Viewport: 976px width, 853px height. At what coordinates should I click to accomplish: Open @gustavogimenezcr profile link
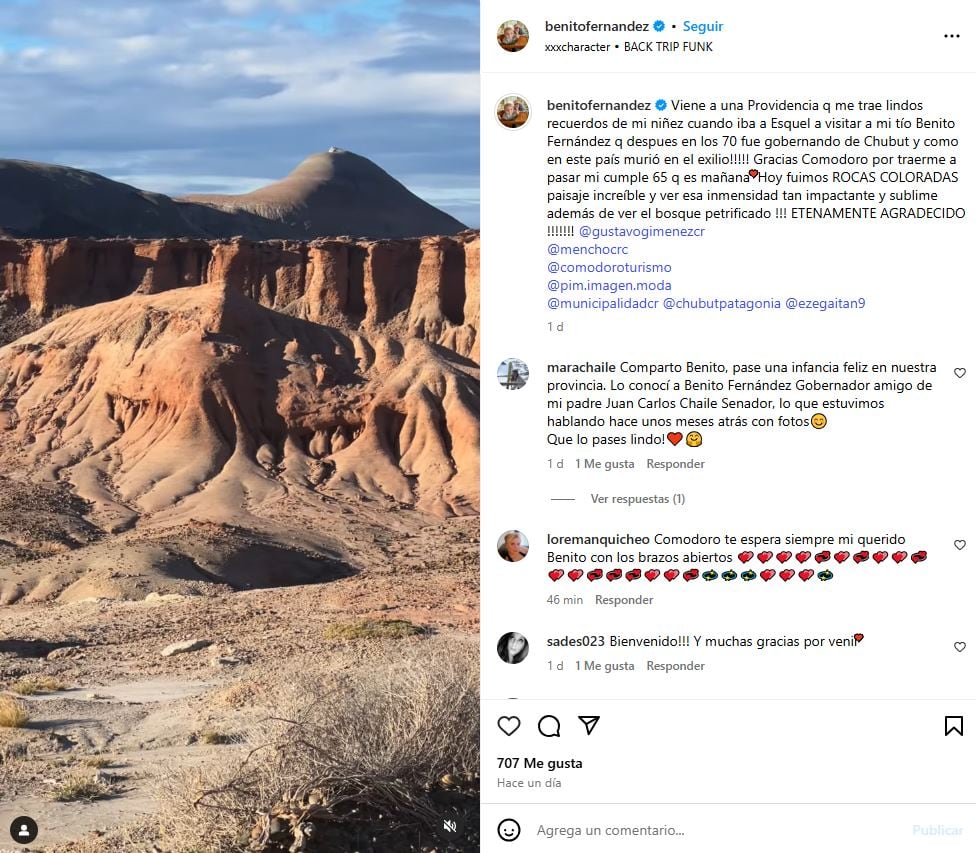pyautogui.click(x=642, y=231)
